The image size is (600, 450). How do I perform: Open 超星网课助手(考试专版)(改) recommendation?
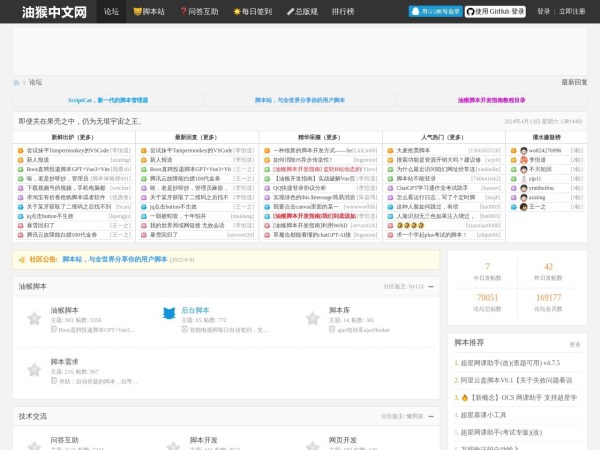click(501, 432)
